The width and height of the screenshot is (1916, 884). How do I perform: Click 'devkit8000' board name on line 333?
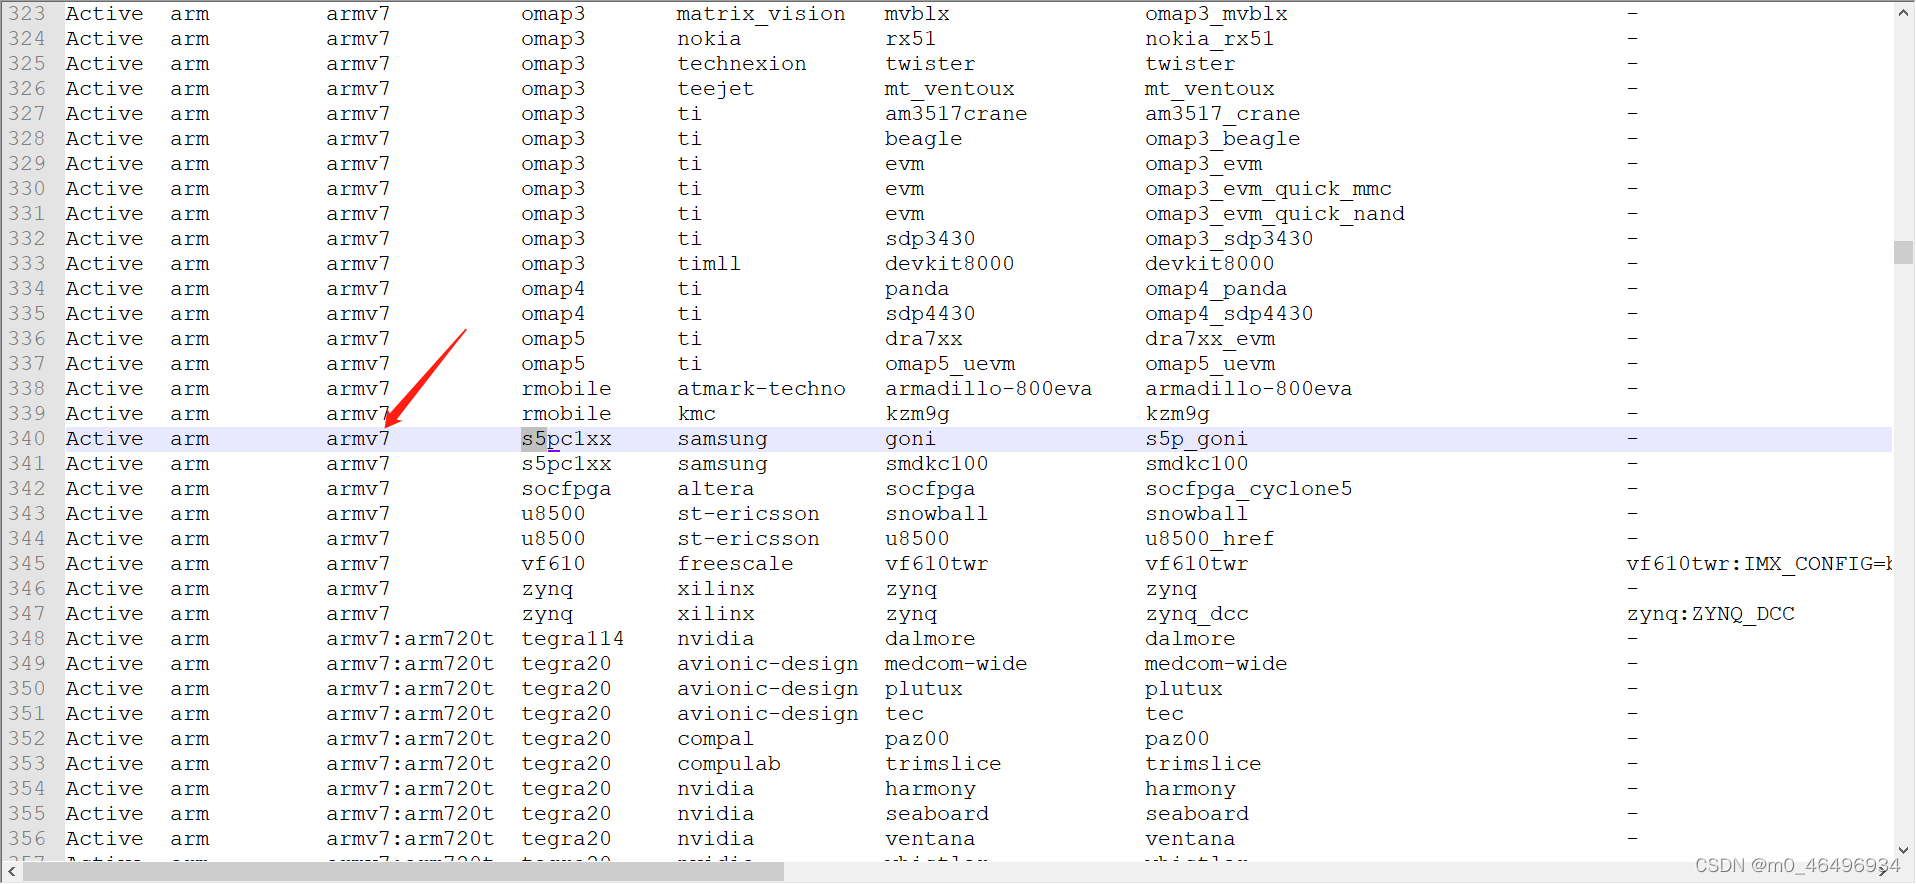(x=949, y=264)
